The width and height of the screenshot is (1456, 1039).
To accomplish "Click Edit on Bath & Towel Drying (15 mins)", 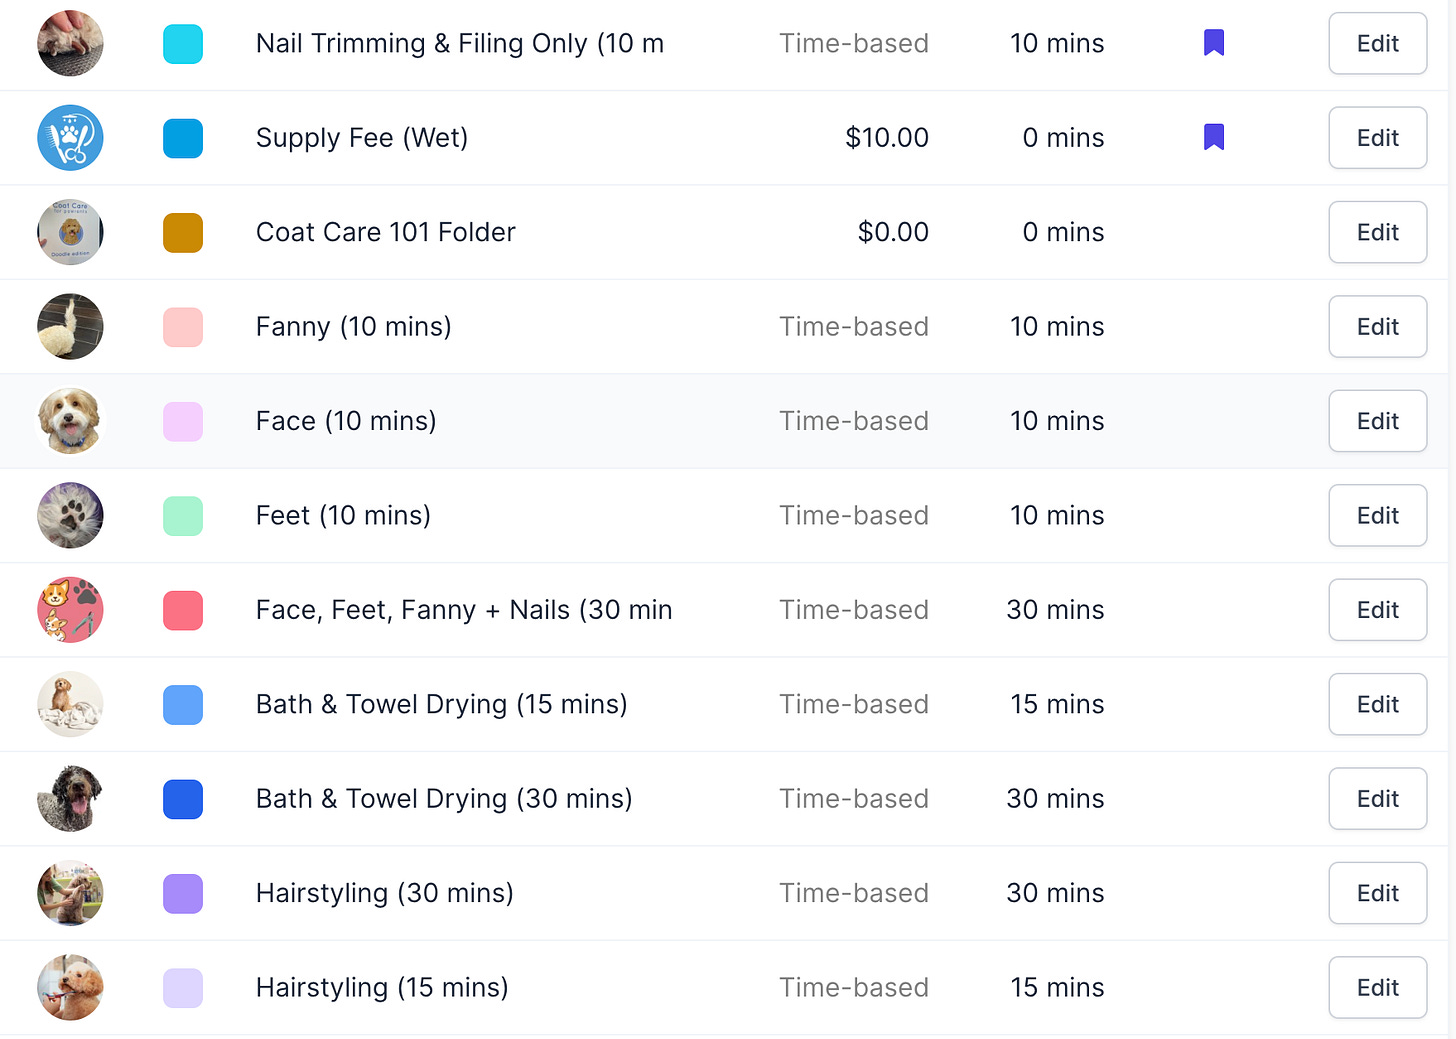I will (x=1377, y=705).
